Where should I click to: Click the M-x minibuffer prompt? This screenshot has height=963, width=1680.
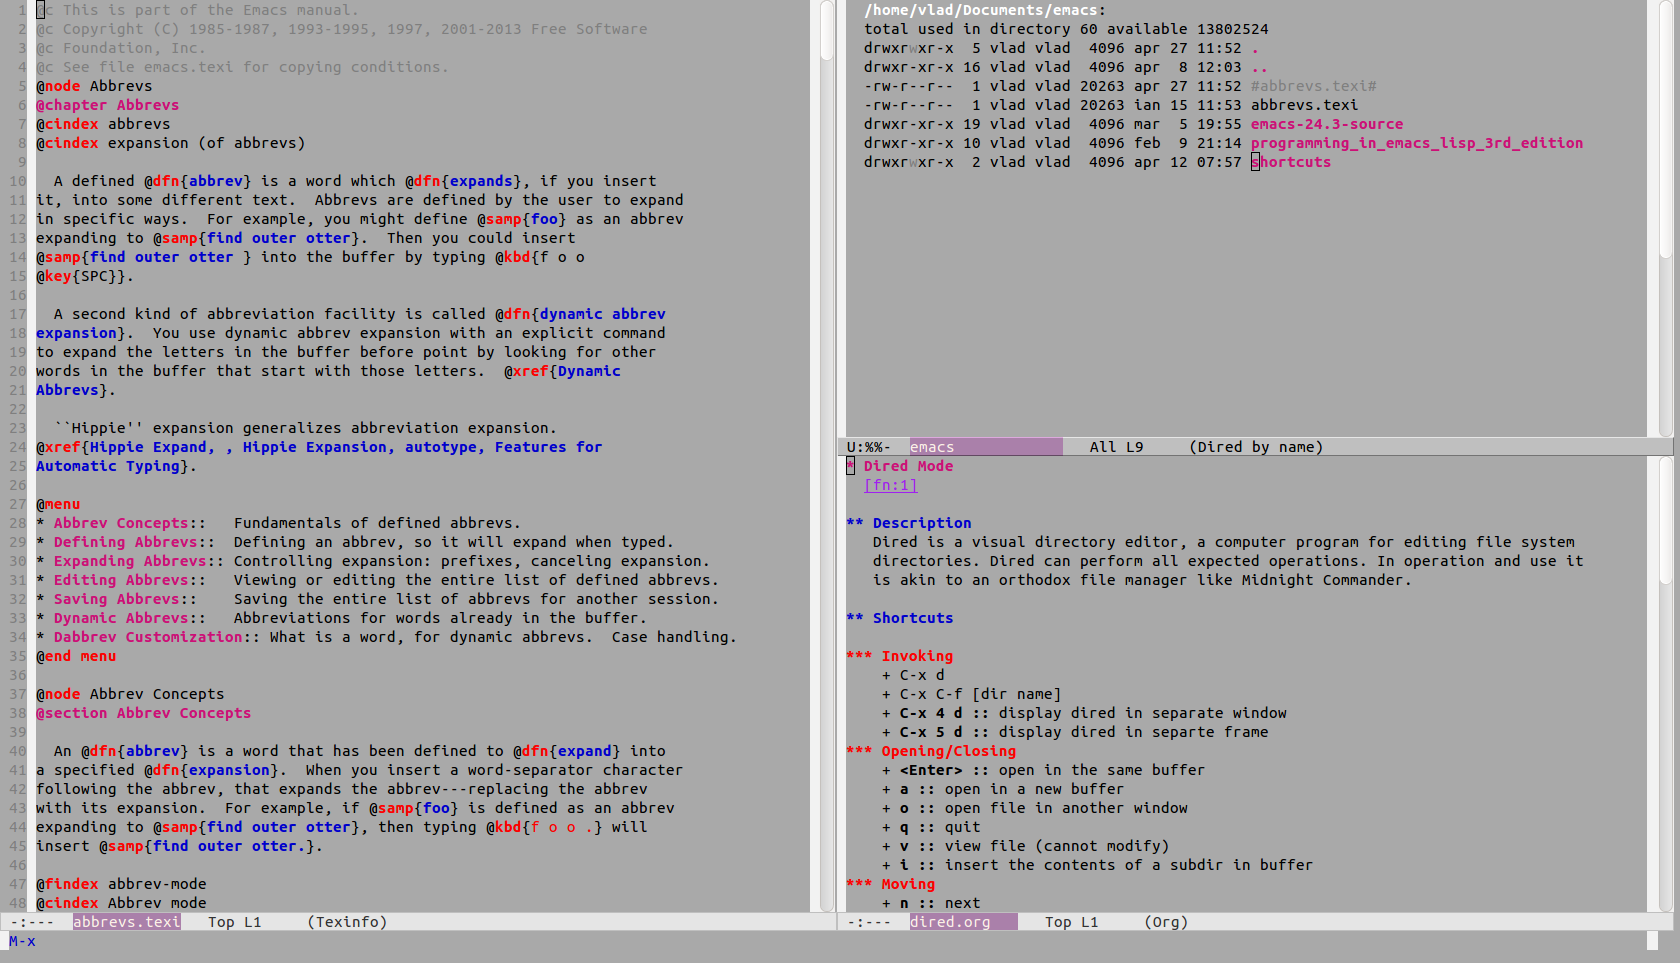coord(22,941)
